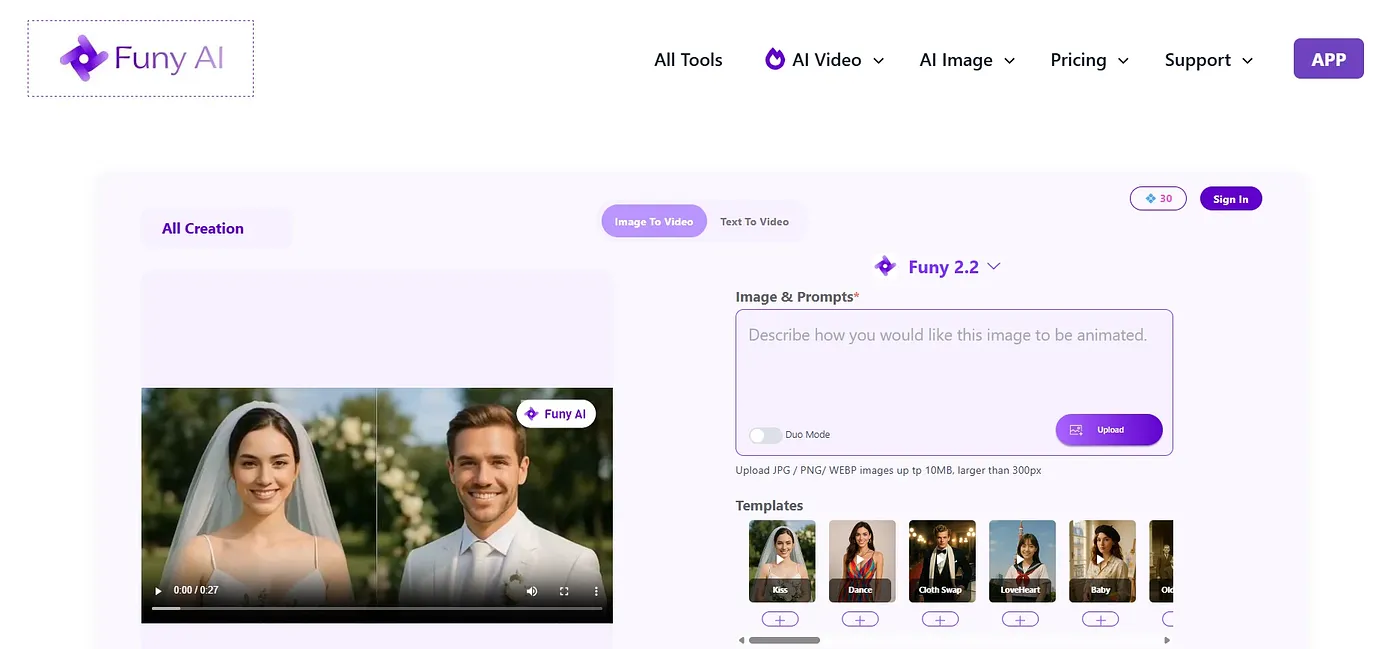Switch to Image To Video tab
The width and height of the screenshot is (1400, 649).
[654, 222]
